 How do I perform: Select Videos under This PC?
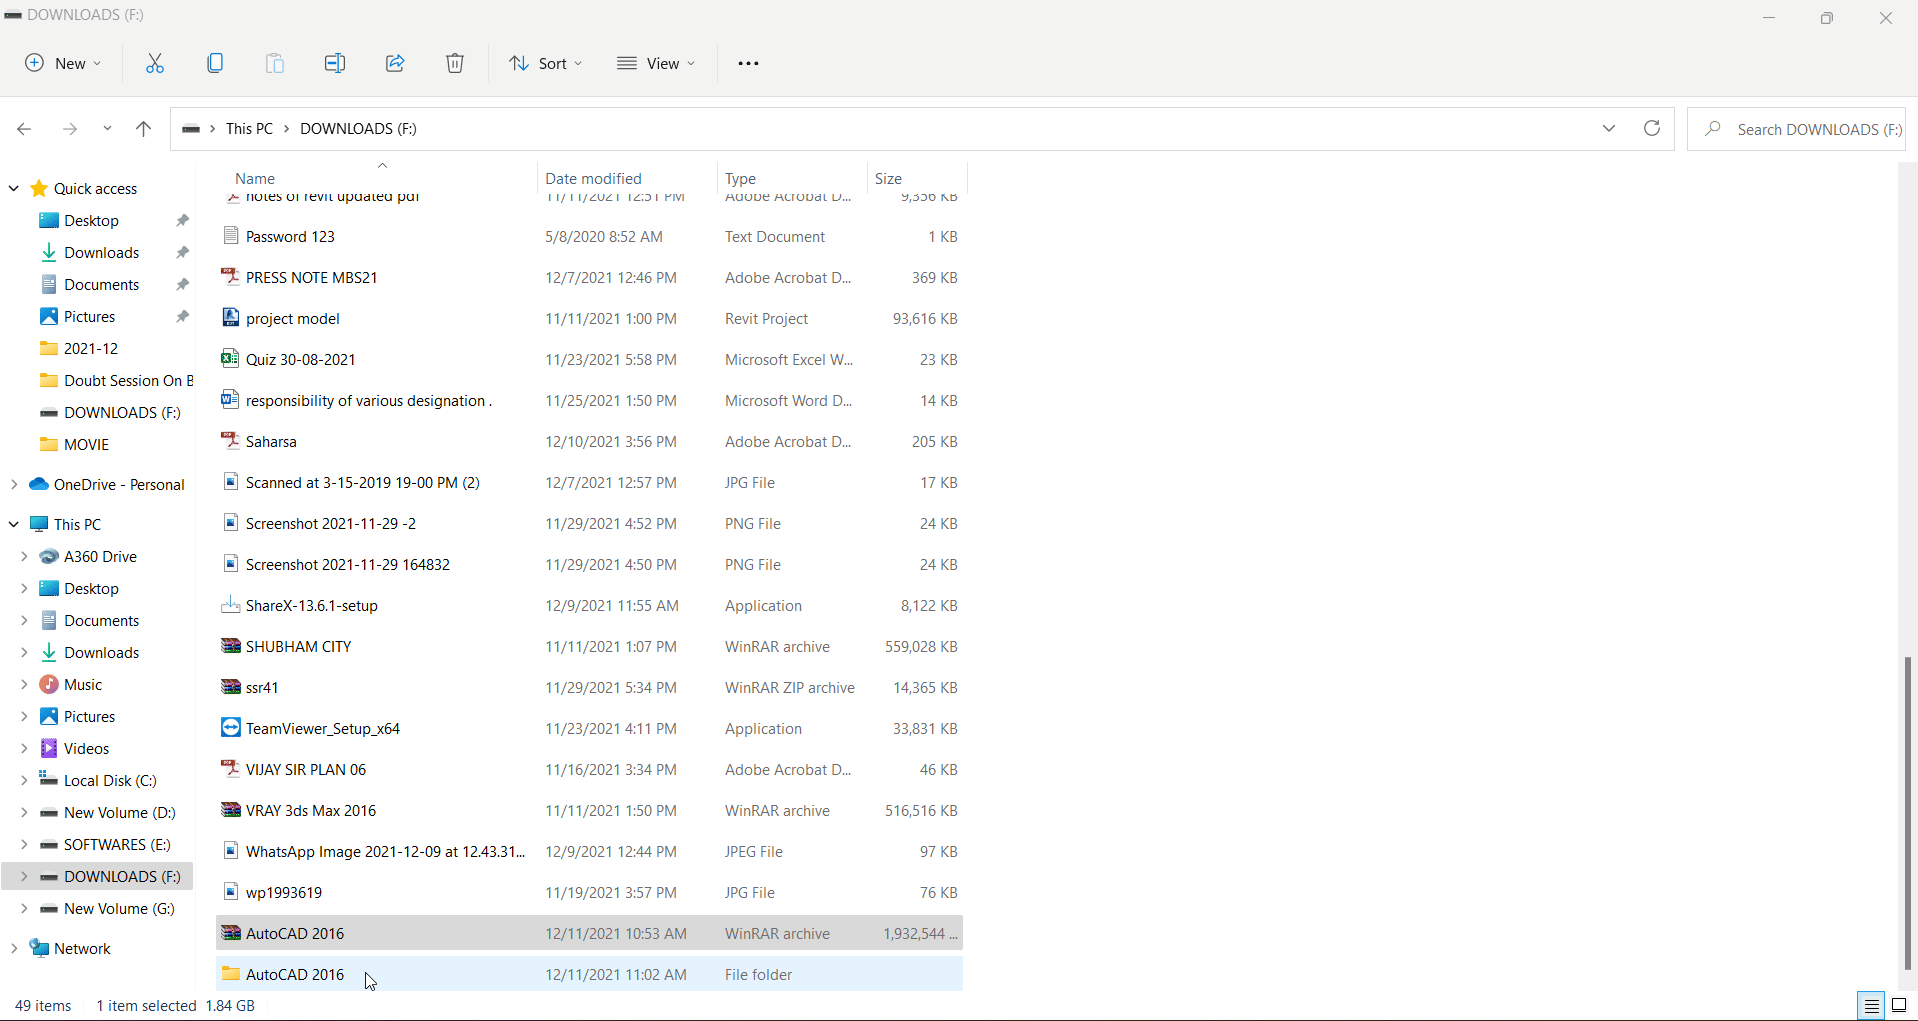coord(86,748)
